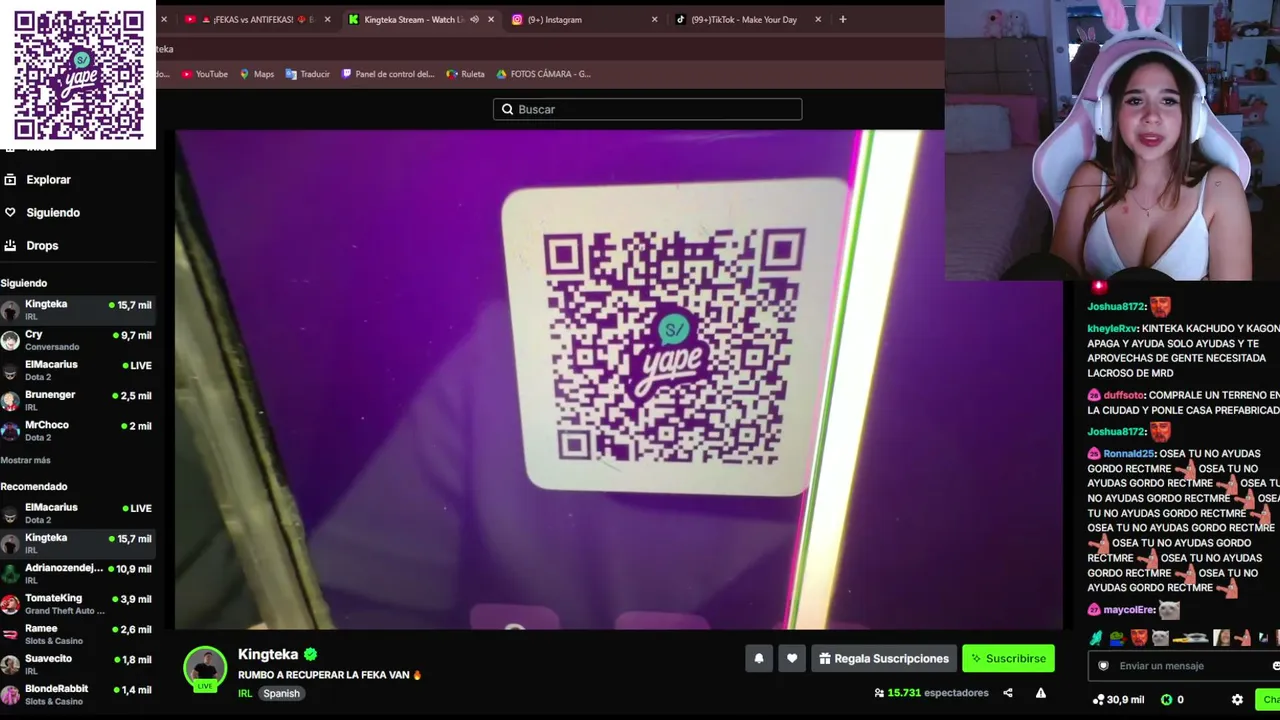This screenshot has width=1280, height=720.
Task: Click the Kick points K icon
Action: [1165, 700]
